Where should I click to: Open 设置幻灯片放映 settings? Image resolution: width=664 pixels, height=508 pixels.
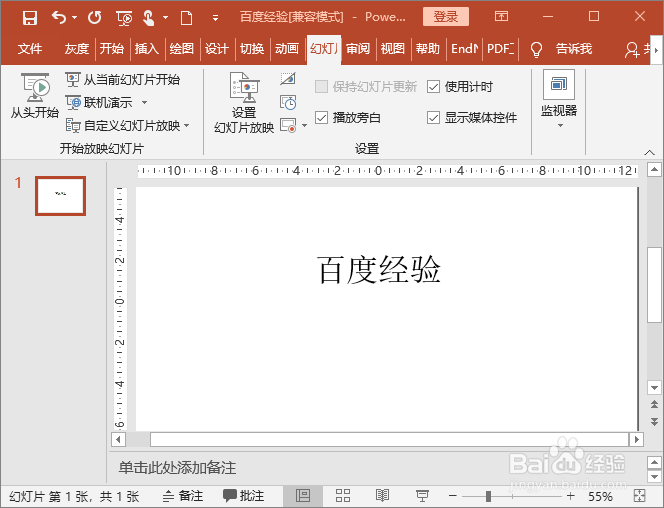coord(244,103)
